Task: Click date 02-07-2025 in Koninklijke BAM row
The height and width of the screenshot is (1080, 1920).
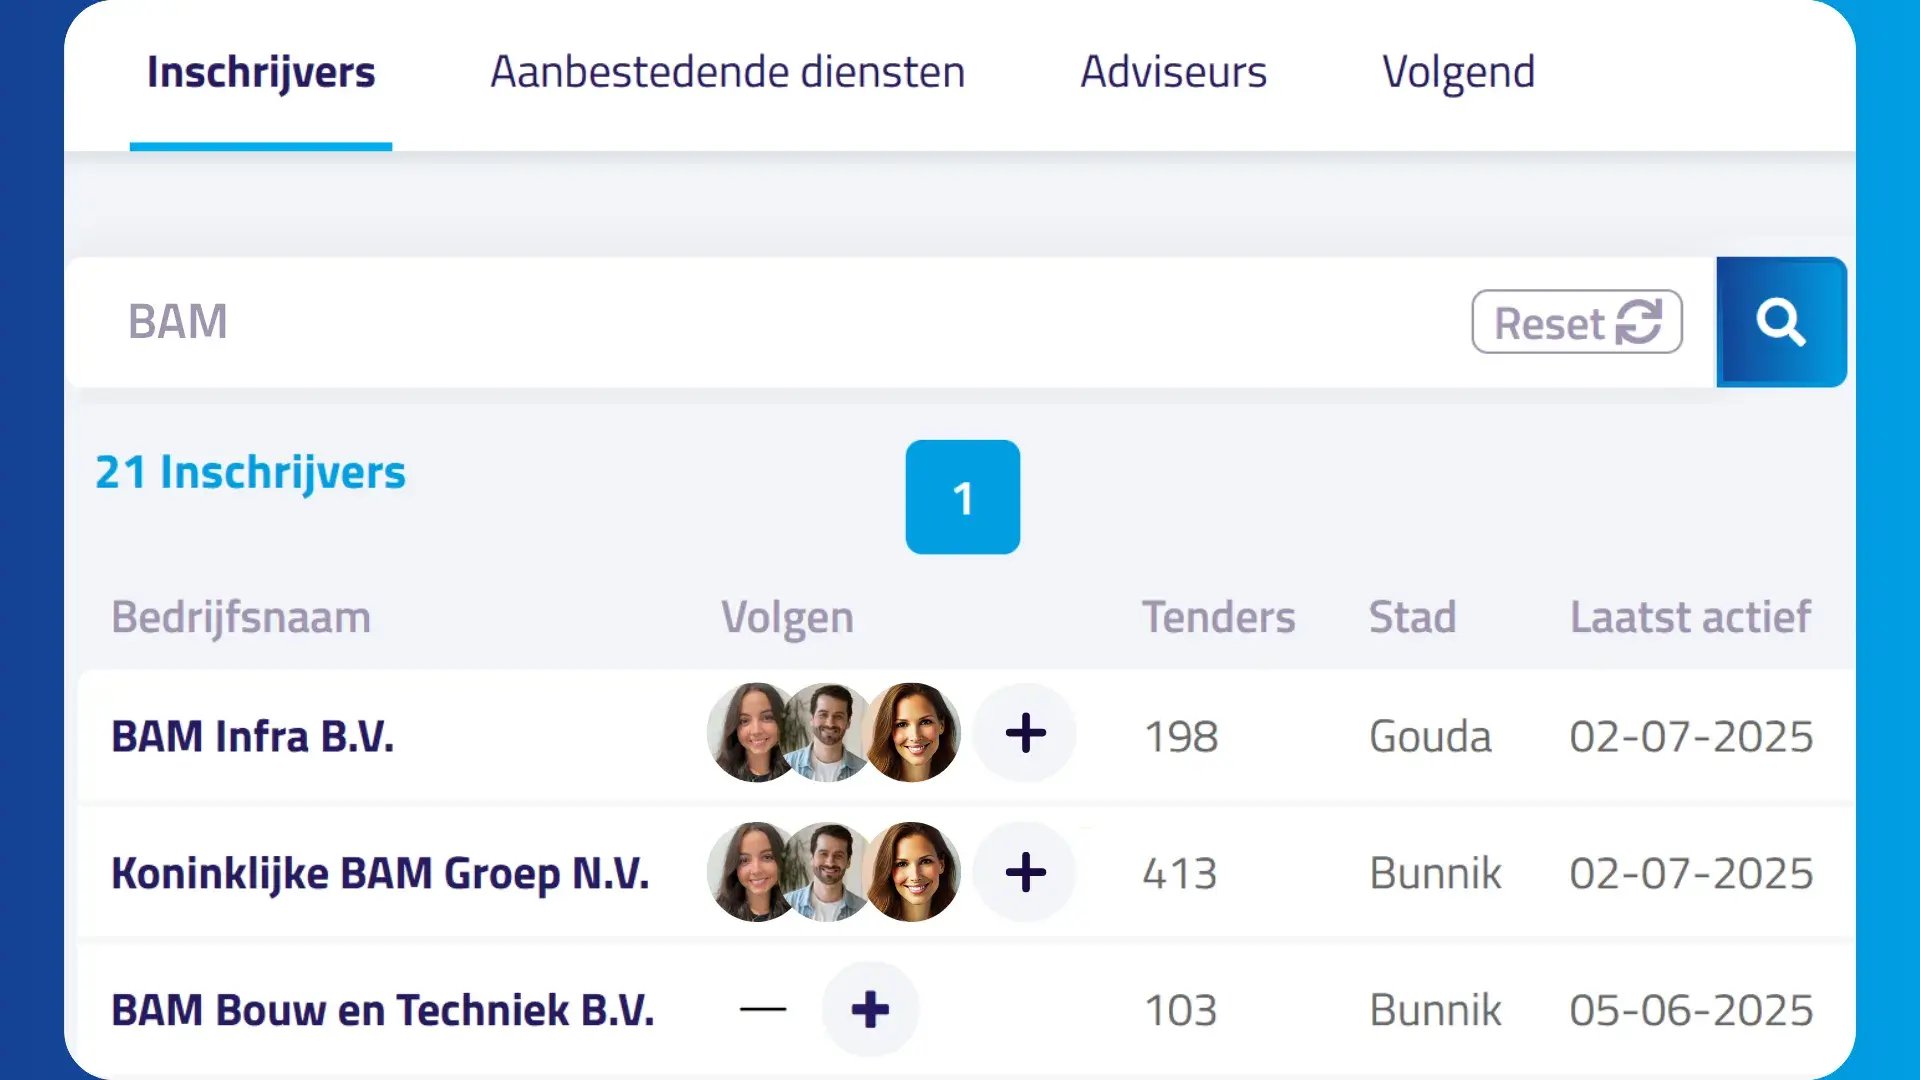Action: click(x=1691, y=874)
